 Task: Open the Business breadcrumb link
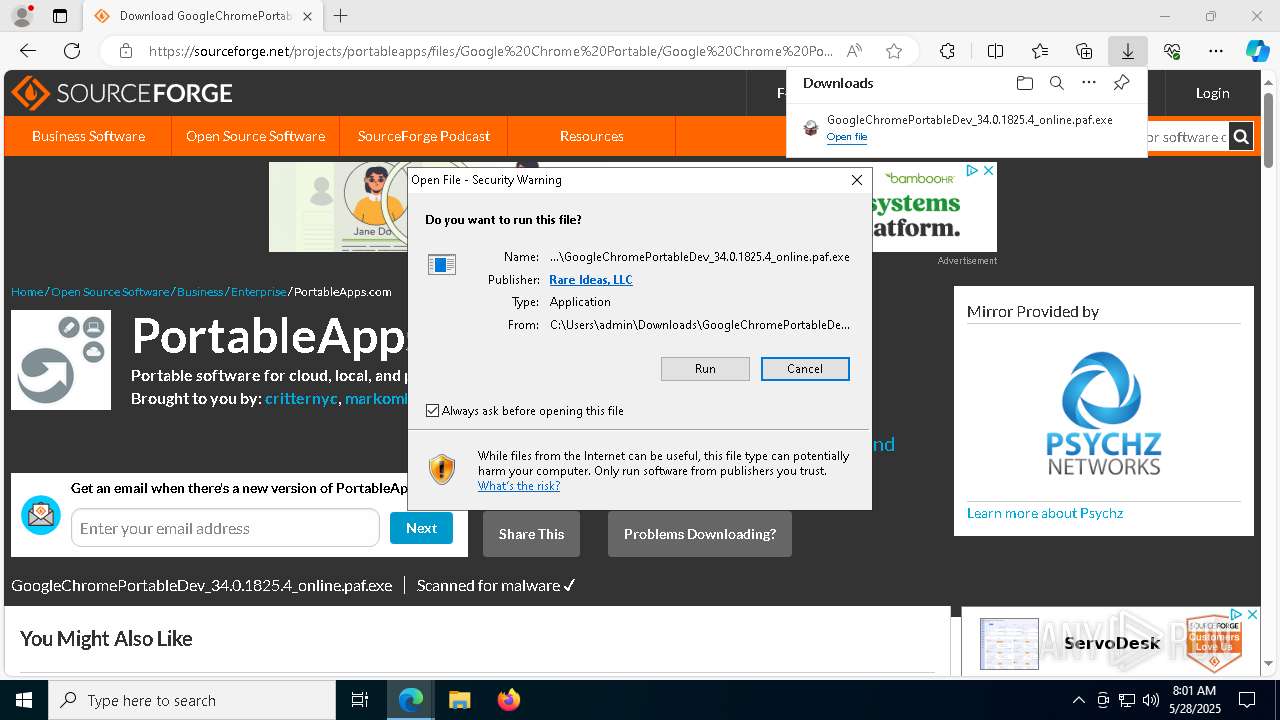[200, 292]
